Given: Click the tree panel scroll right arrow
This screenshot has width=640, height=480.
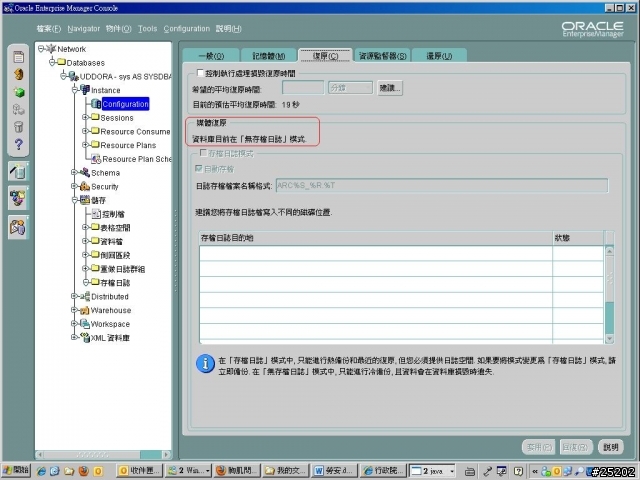Looking at the screenshot, I should 167,454.
